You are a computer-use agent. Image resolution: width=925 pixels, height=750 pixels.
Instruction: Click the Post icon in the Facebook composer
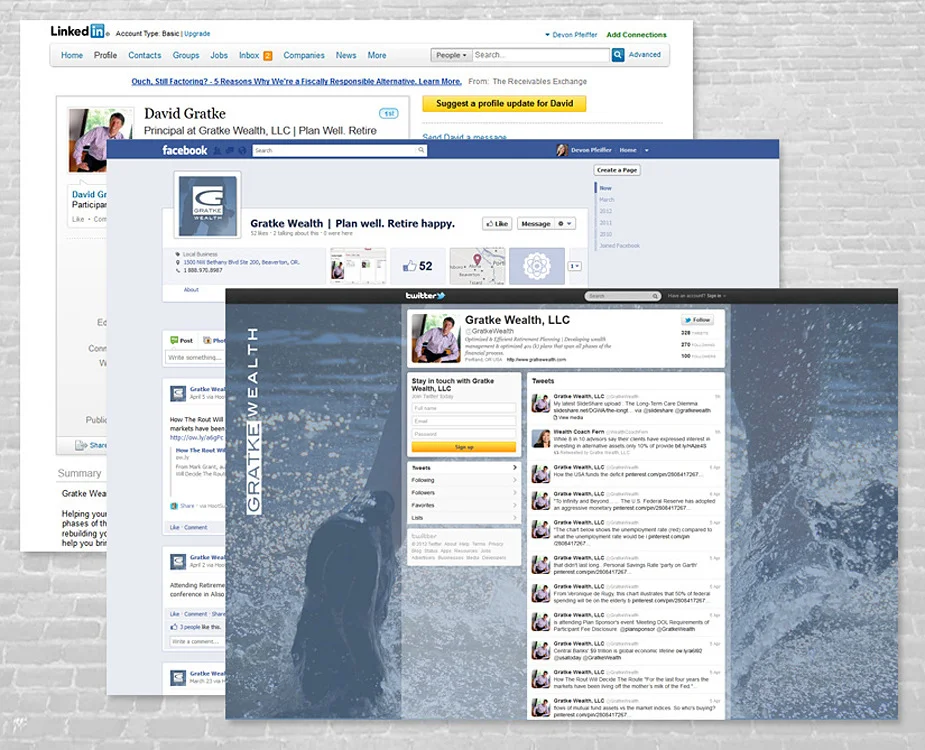pyautogui.click(x=174, y=340)
